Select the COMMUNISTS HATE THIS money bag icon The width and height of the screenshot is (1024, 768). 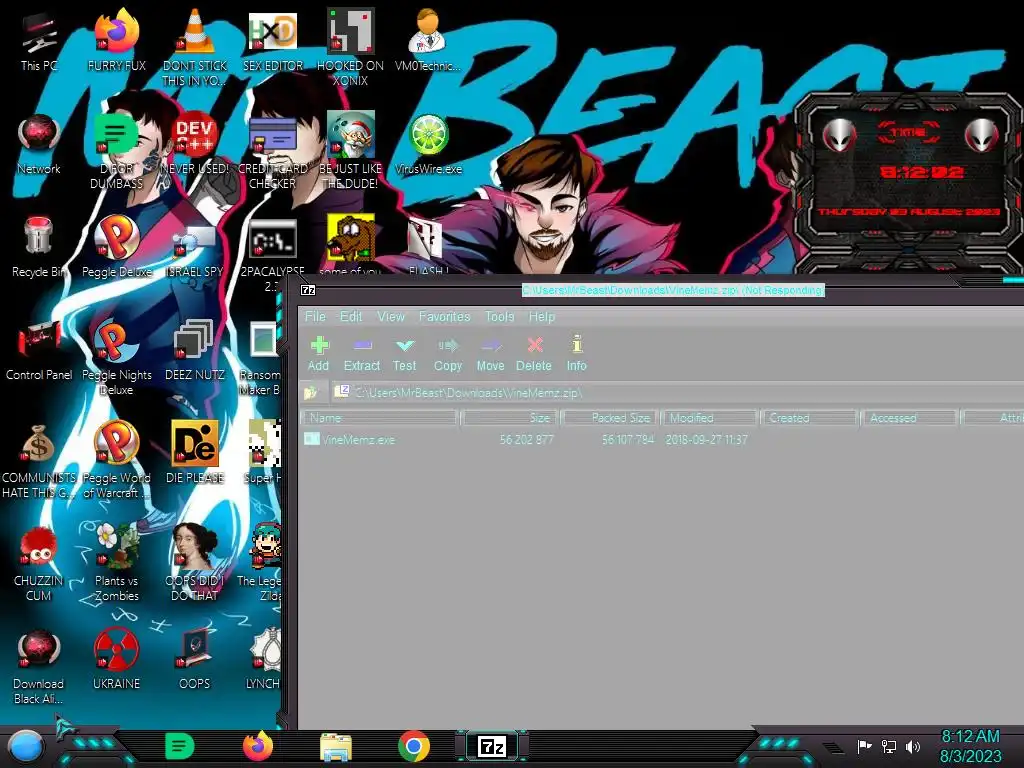coord(39,460)
